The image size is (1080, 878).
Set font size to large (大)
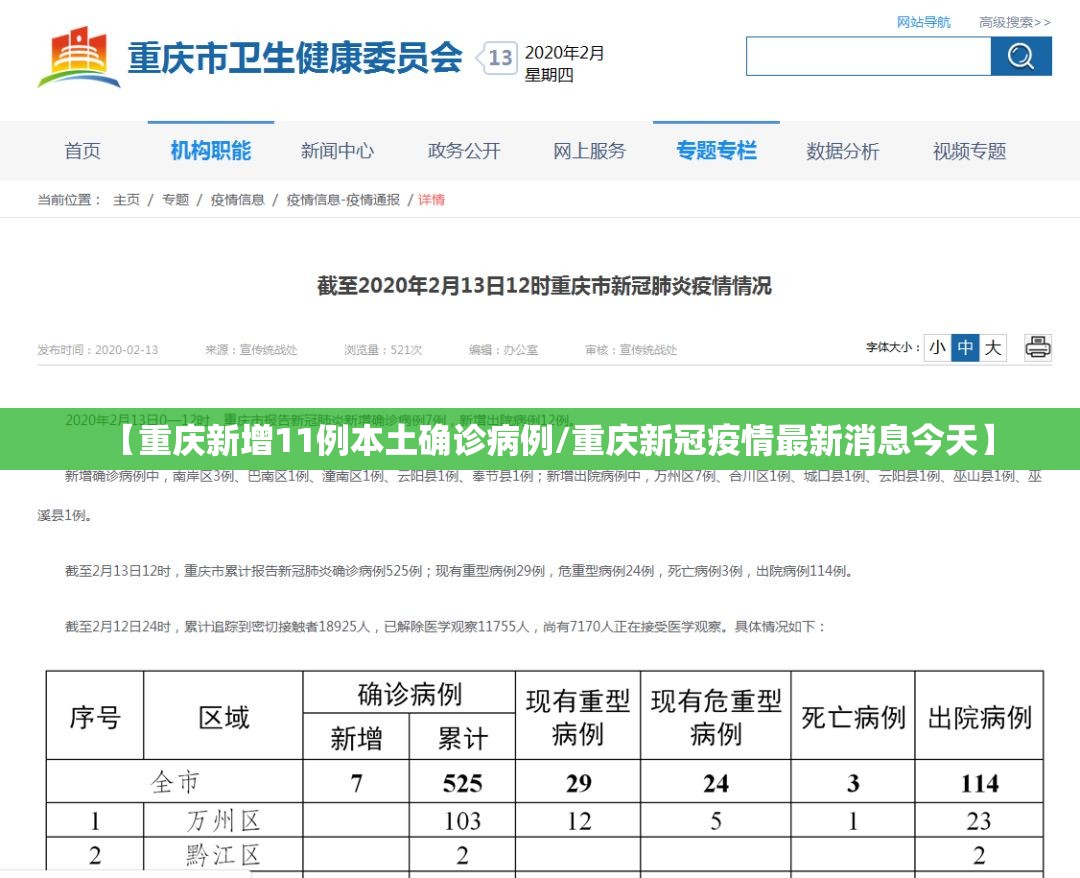[993, 347]
